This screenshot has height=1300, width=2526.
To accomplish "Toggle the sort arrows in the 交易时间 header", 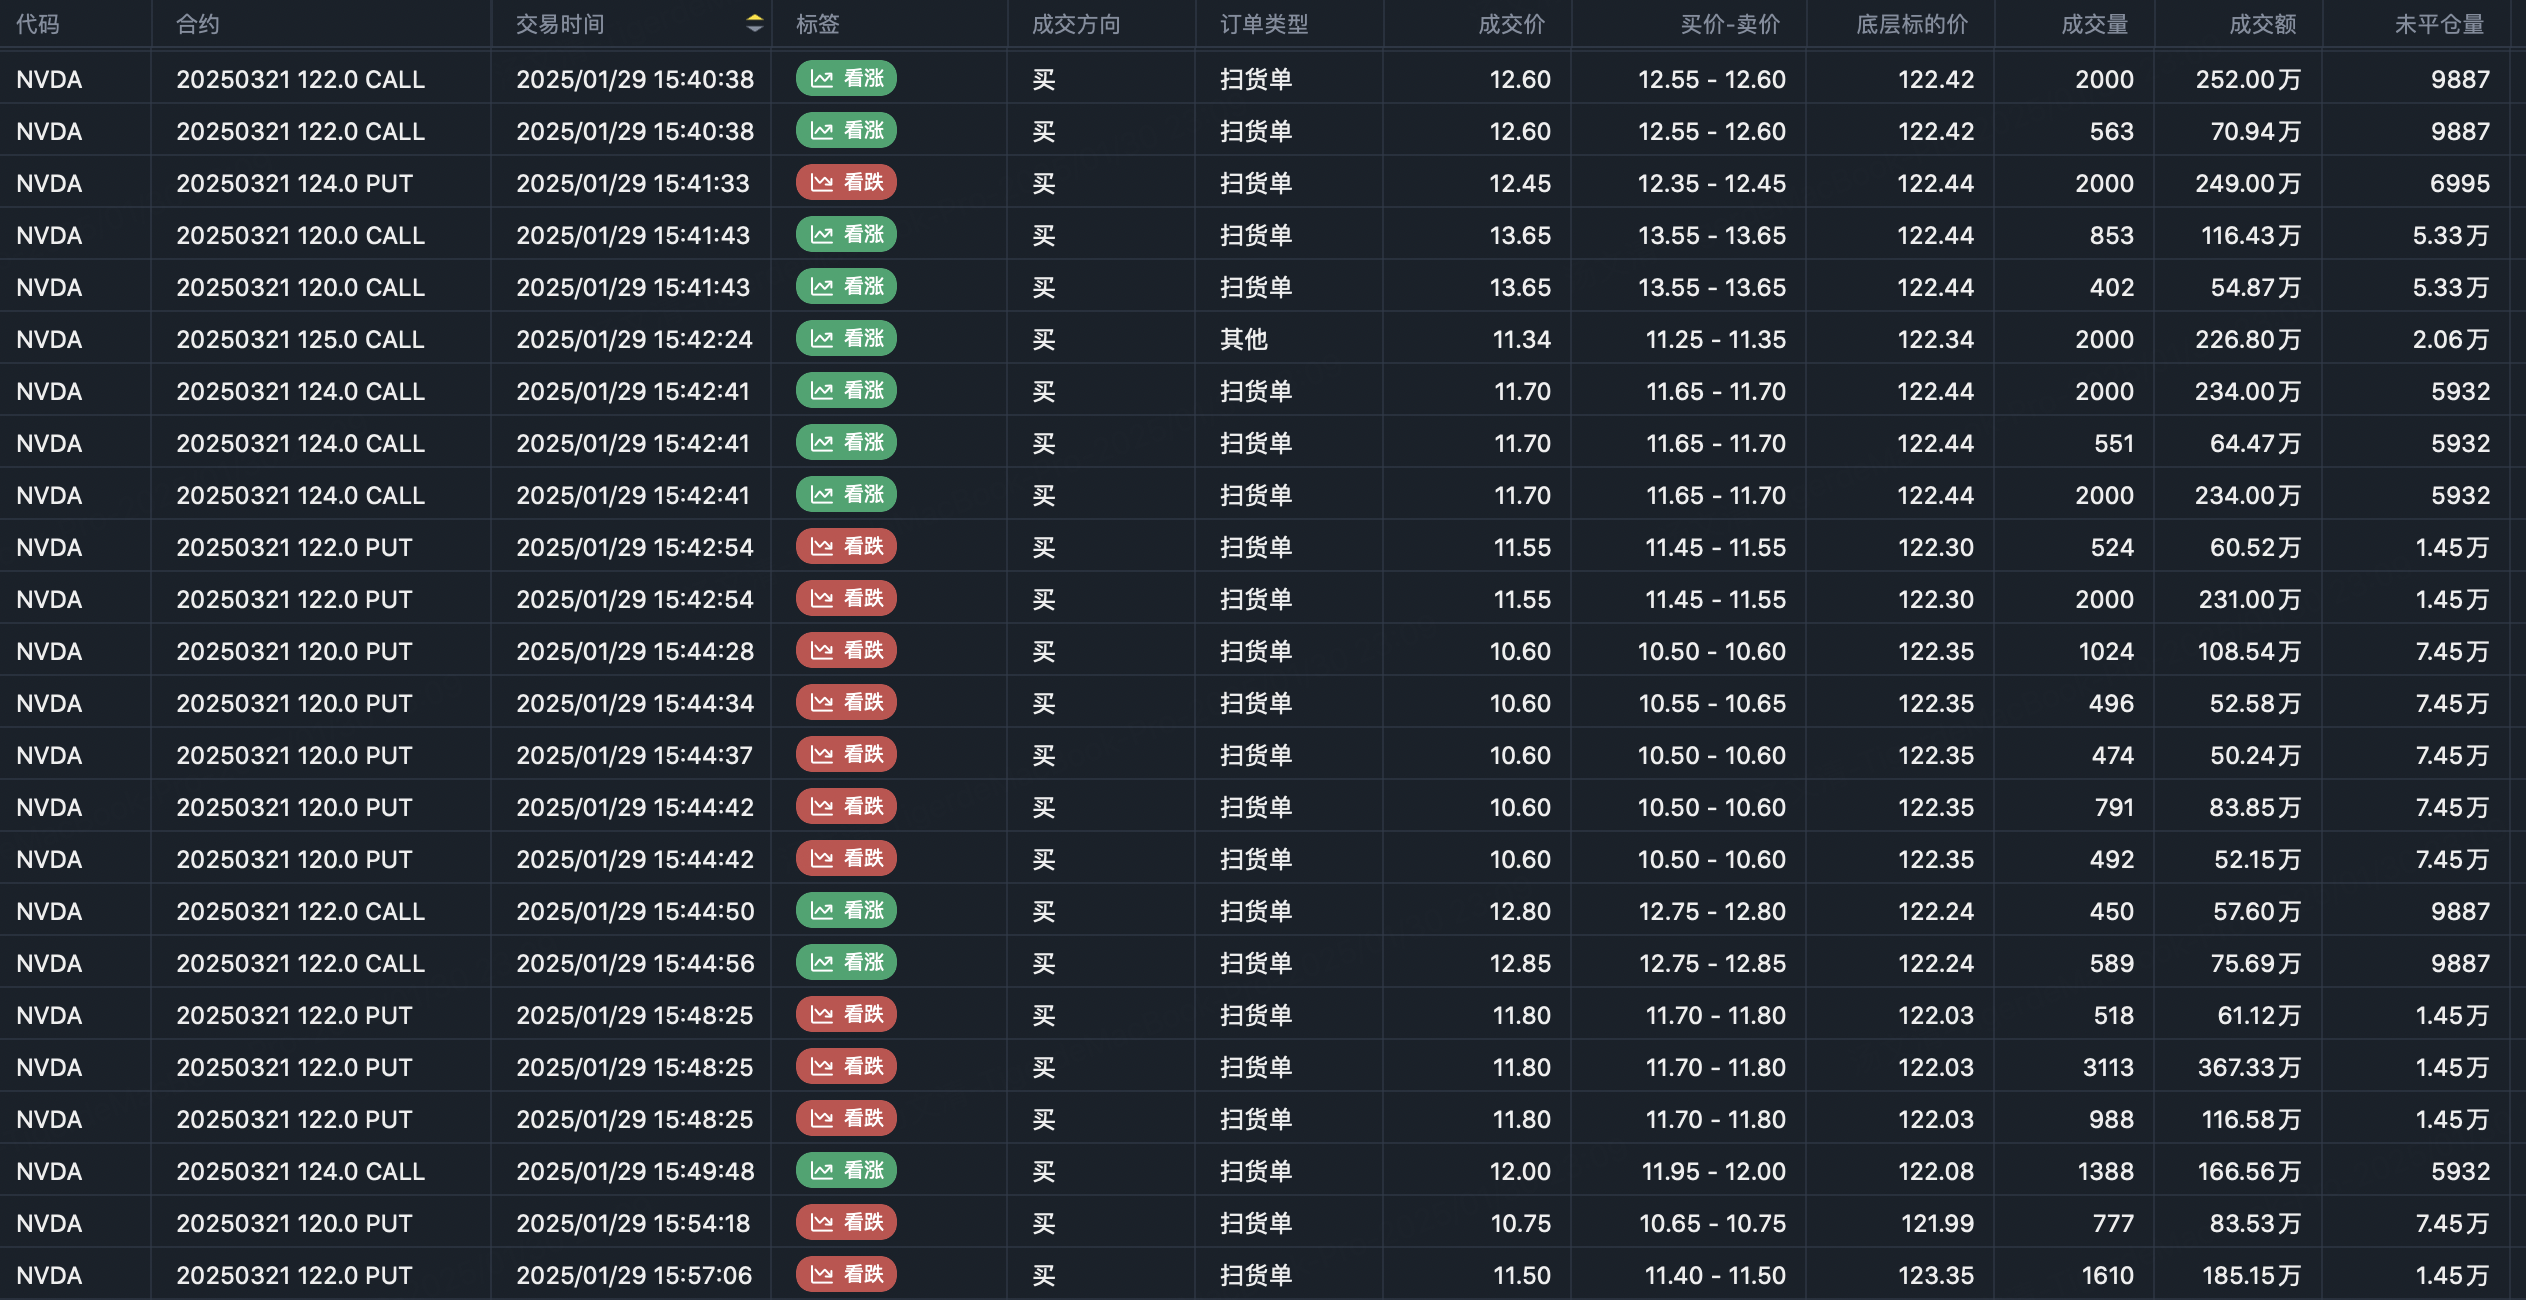I will coord(755,23).
